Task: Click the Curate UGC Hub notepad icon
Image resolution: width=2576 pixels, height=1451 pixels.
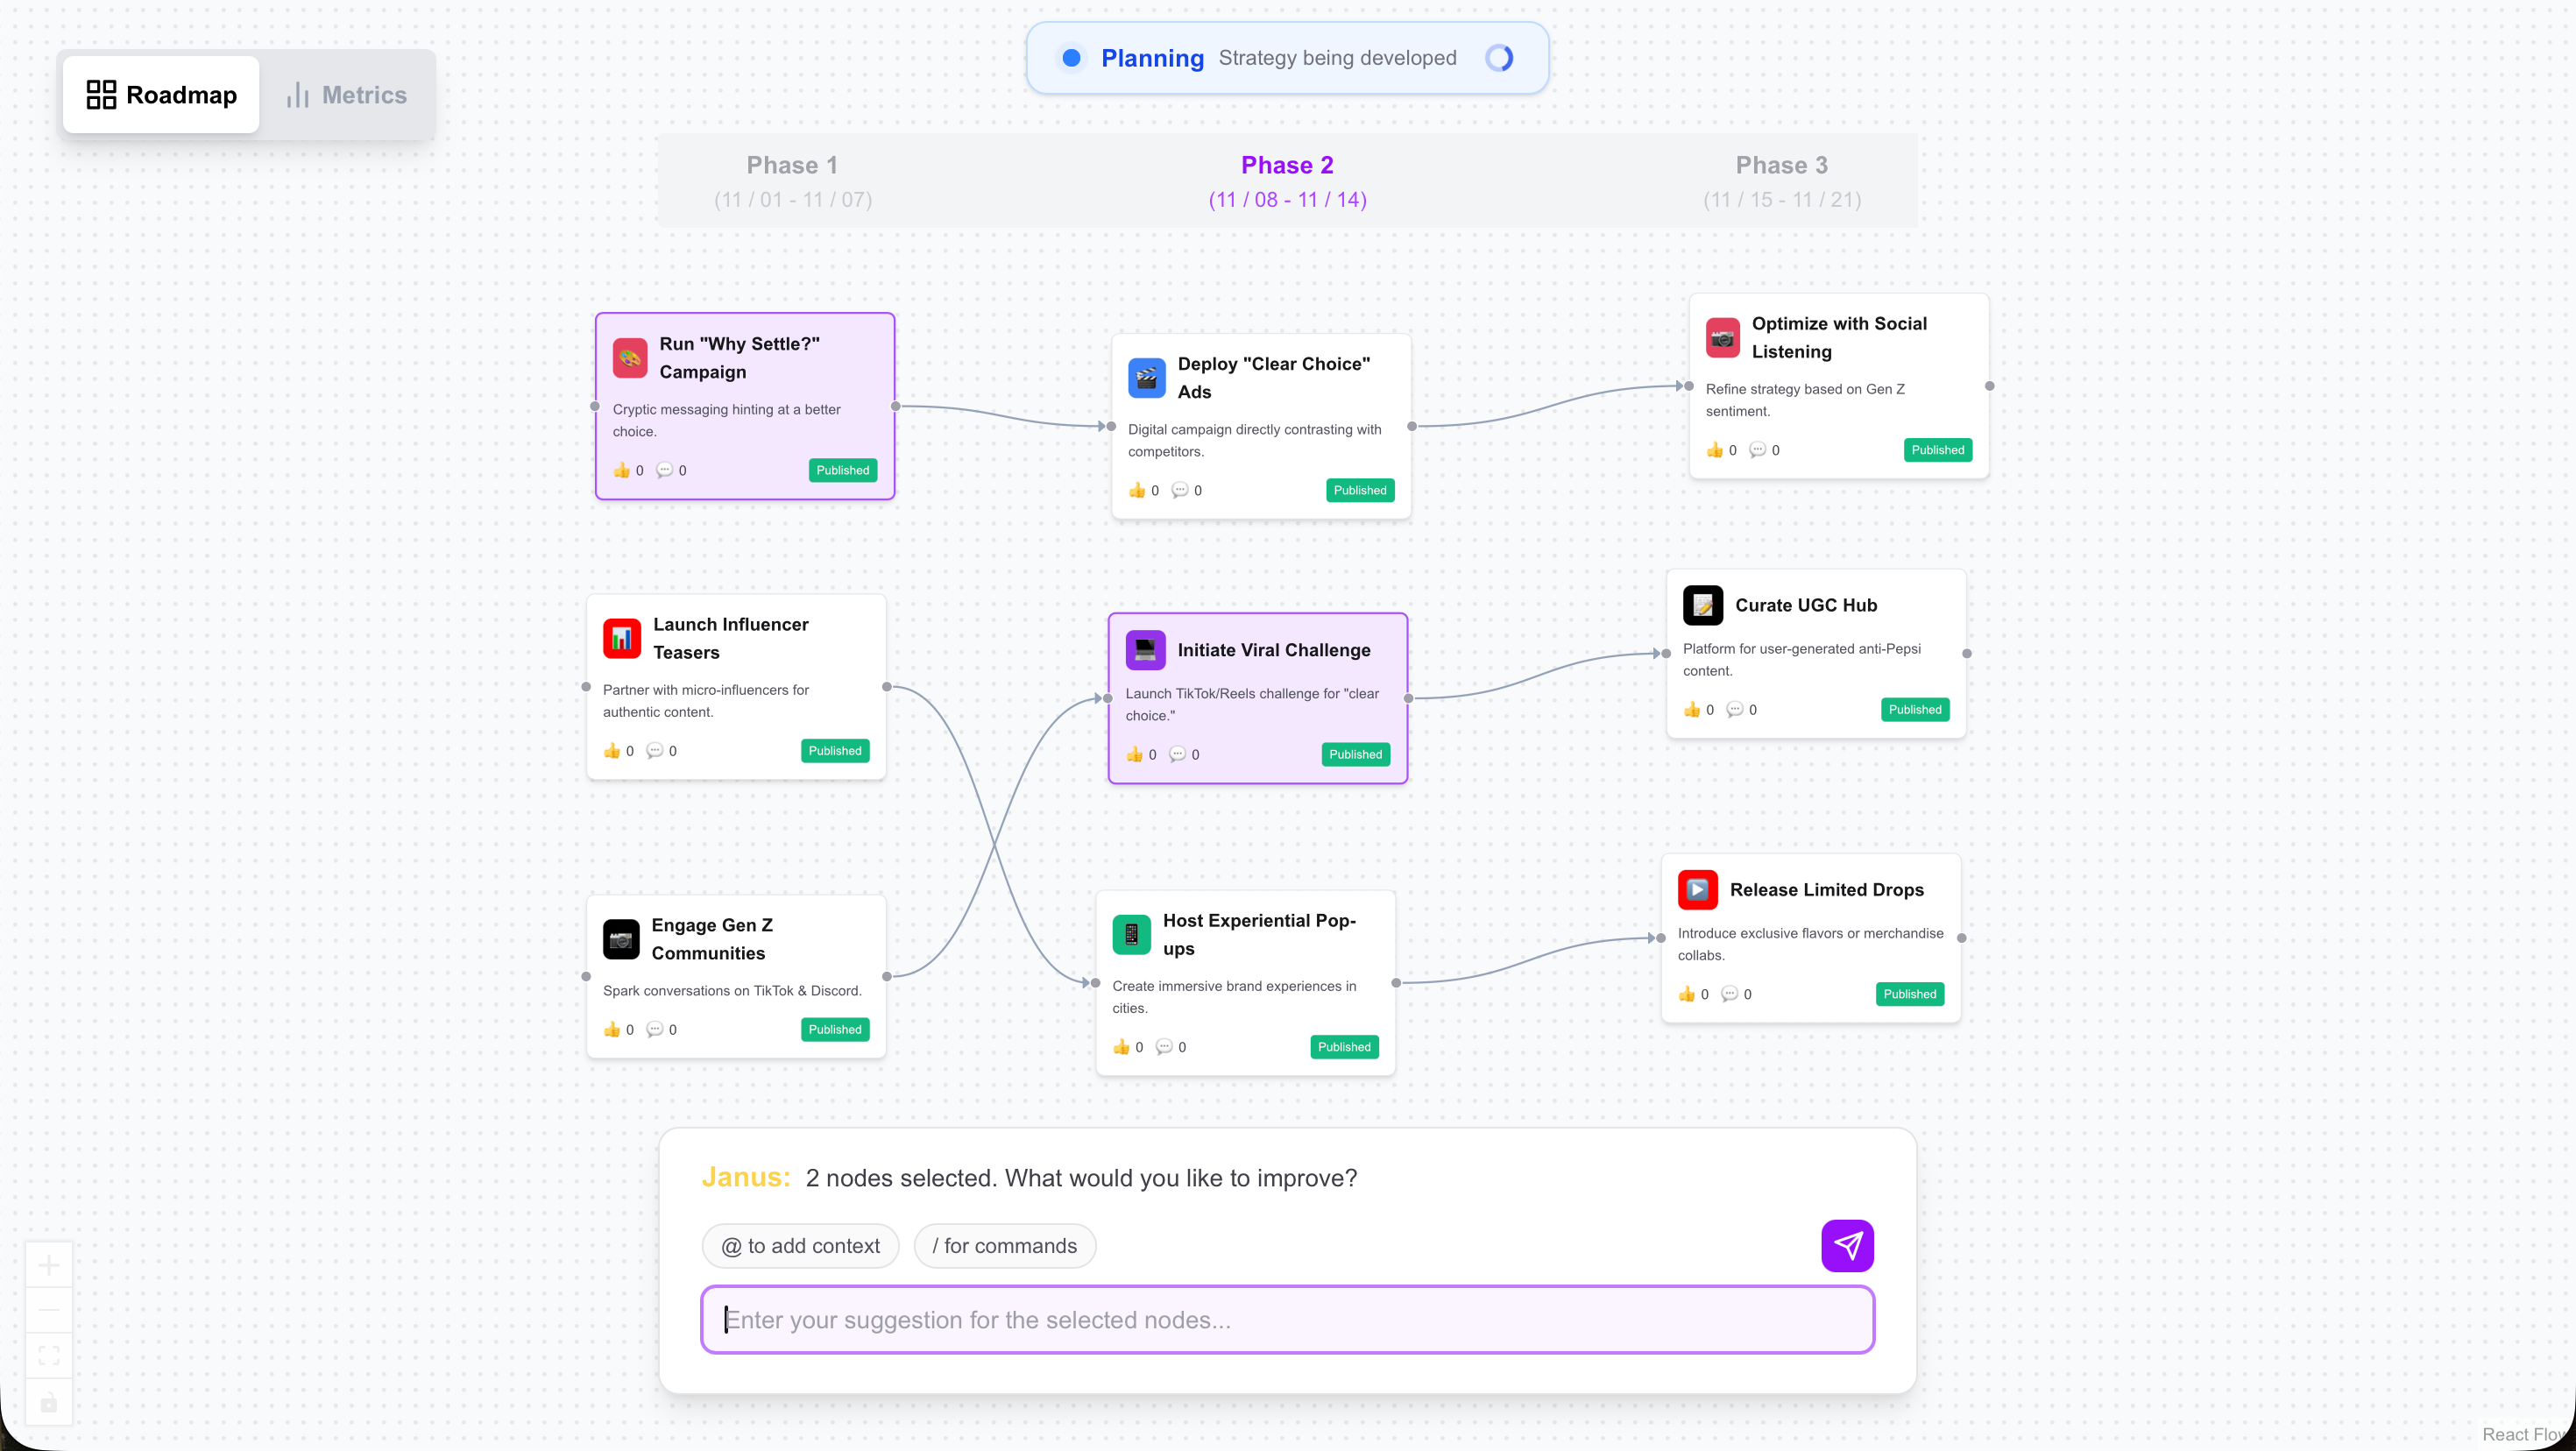Action: coord(1702,605)
